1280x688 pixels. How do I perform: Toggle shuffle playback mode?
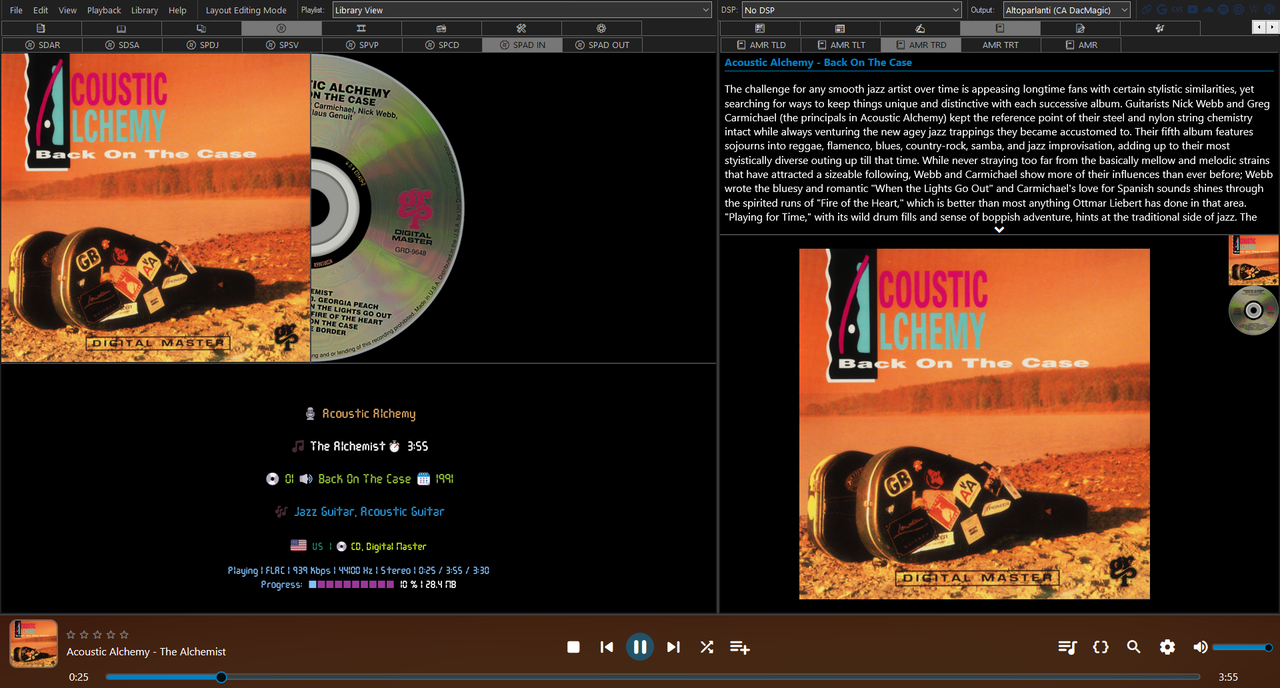(707, 647)
